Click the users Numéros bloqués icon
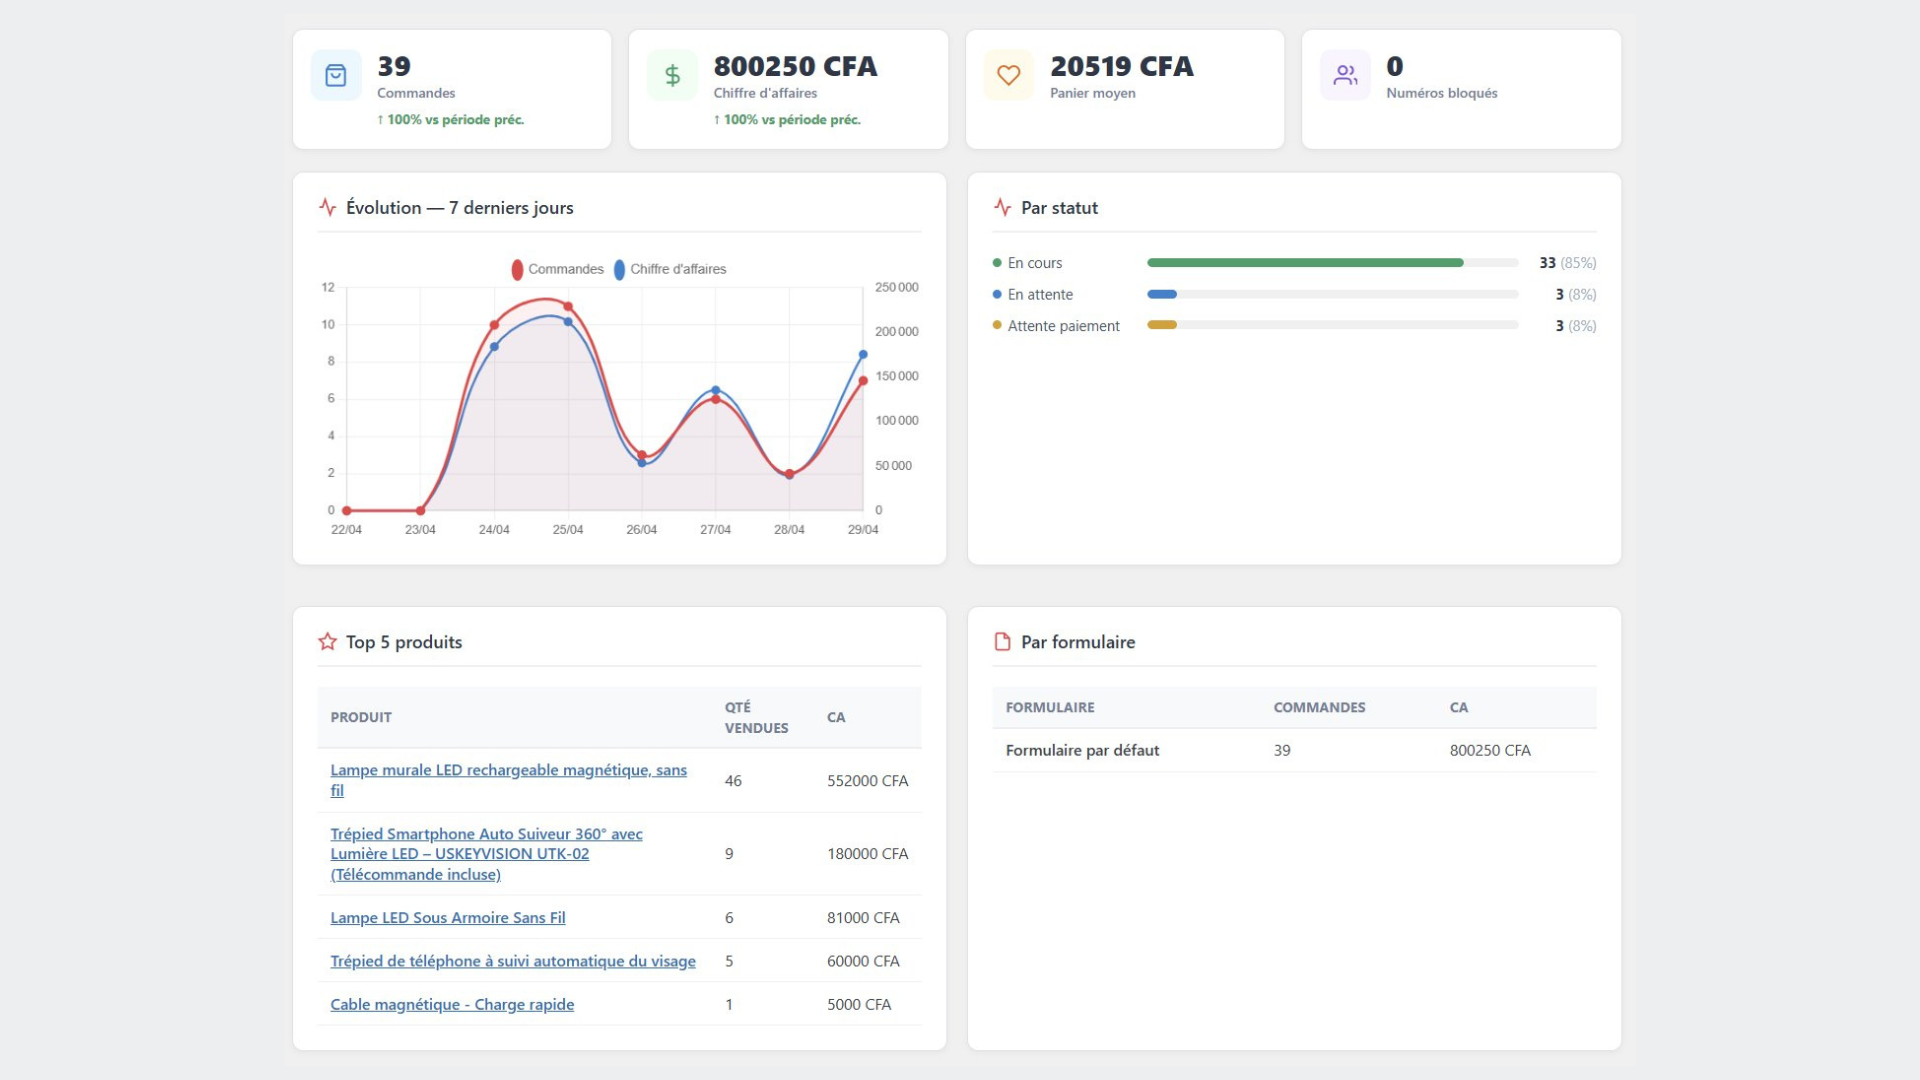Image resolution: width=1920 pixels, height=1080 pixels. click(x=1345, y=75)
